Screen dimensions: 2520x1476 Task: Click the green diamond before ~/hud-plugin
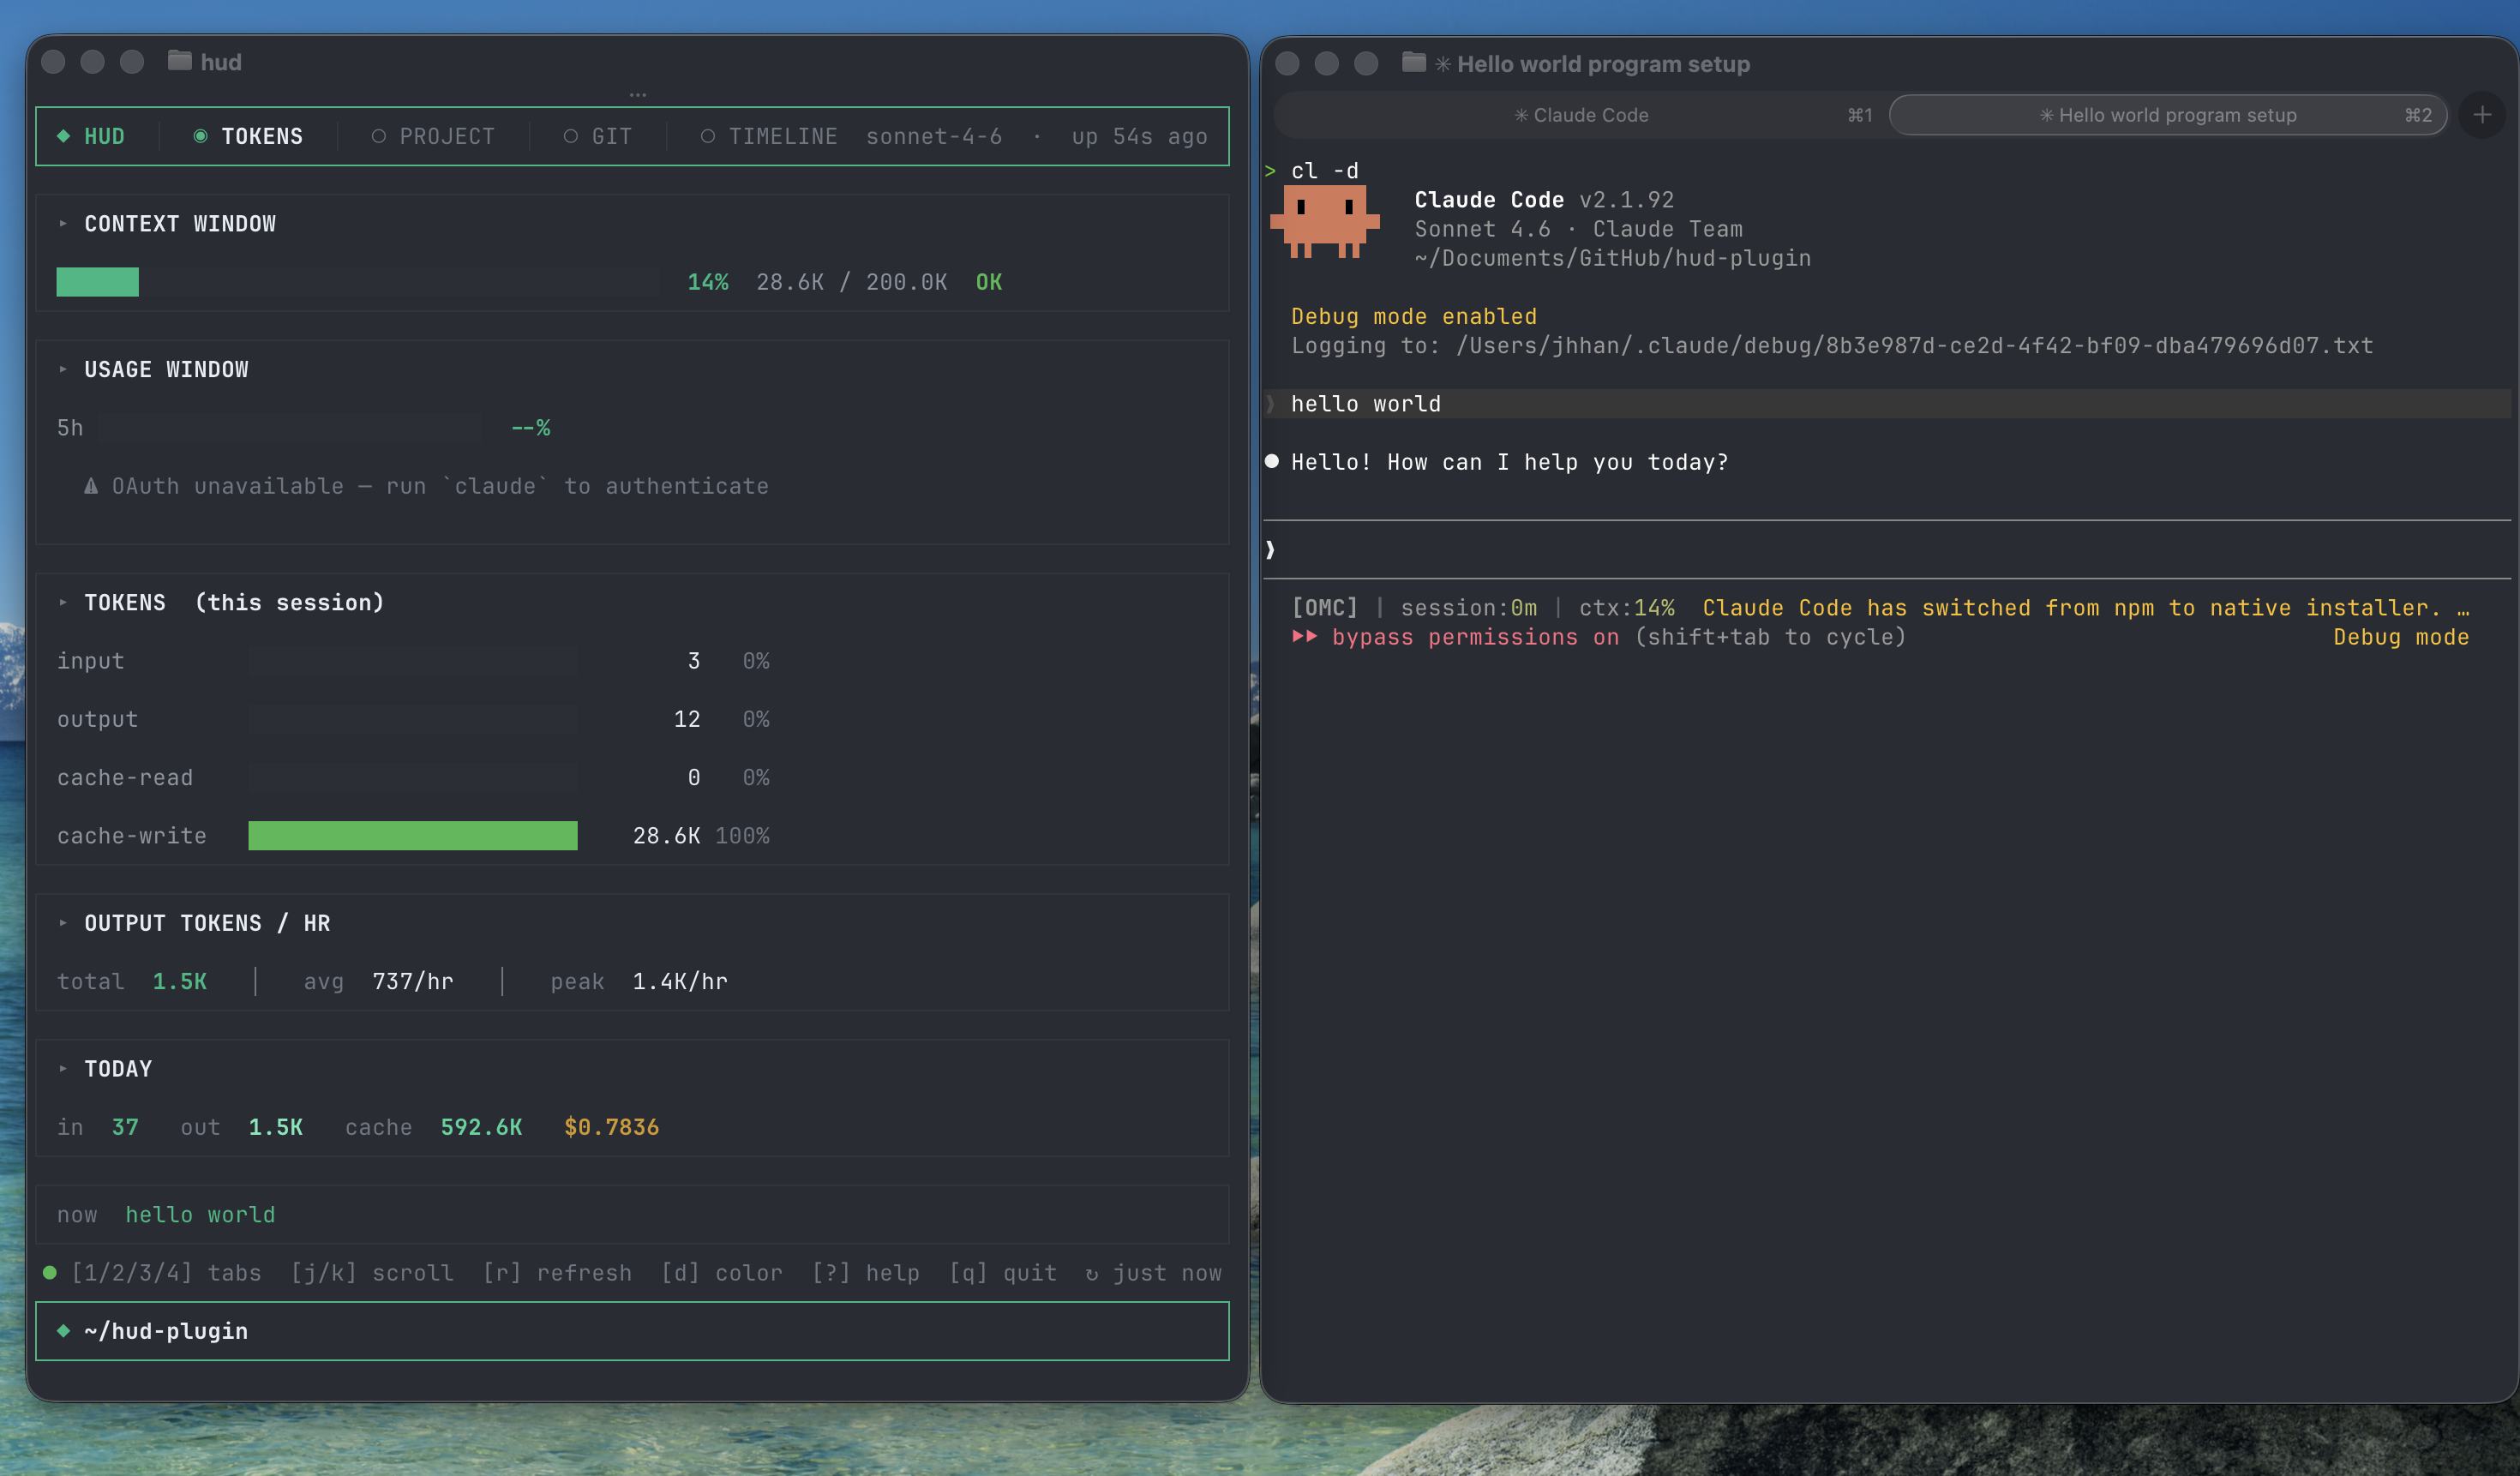click(63, 1330)
